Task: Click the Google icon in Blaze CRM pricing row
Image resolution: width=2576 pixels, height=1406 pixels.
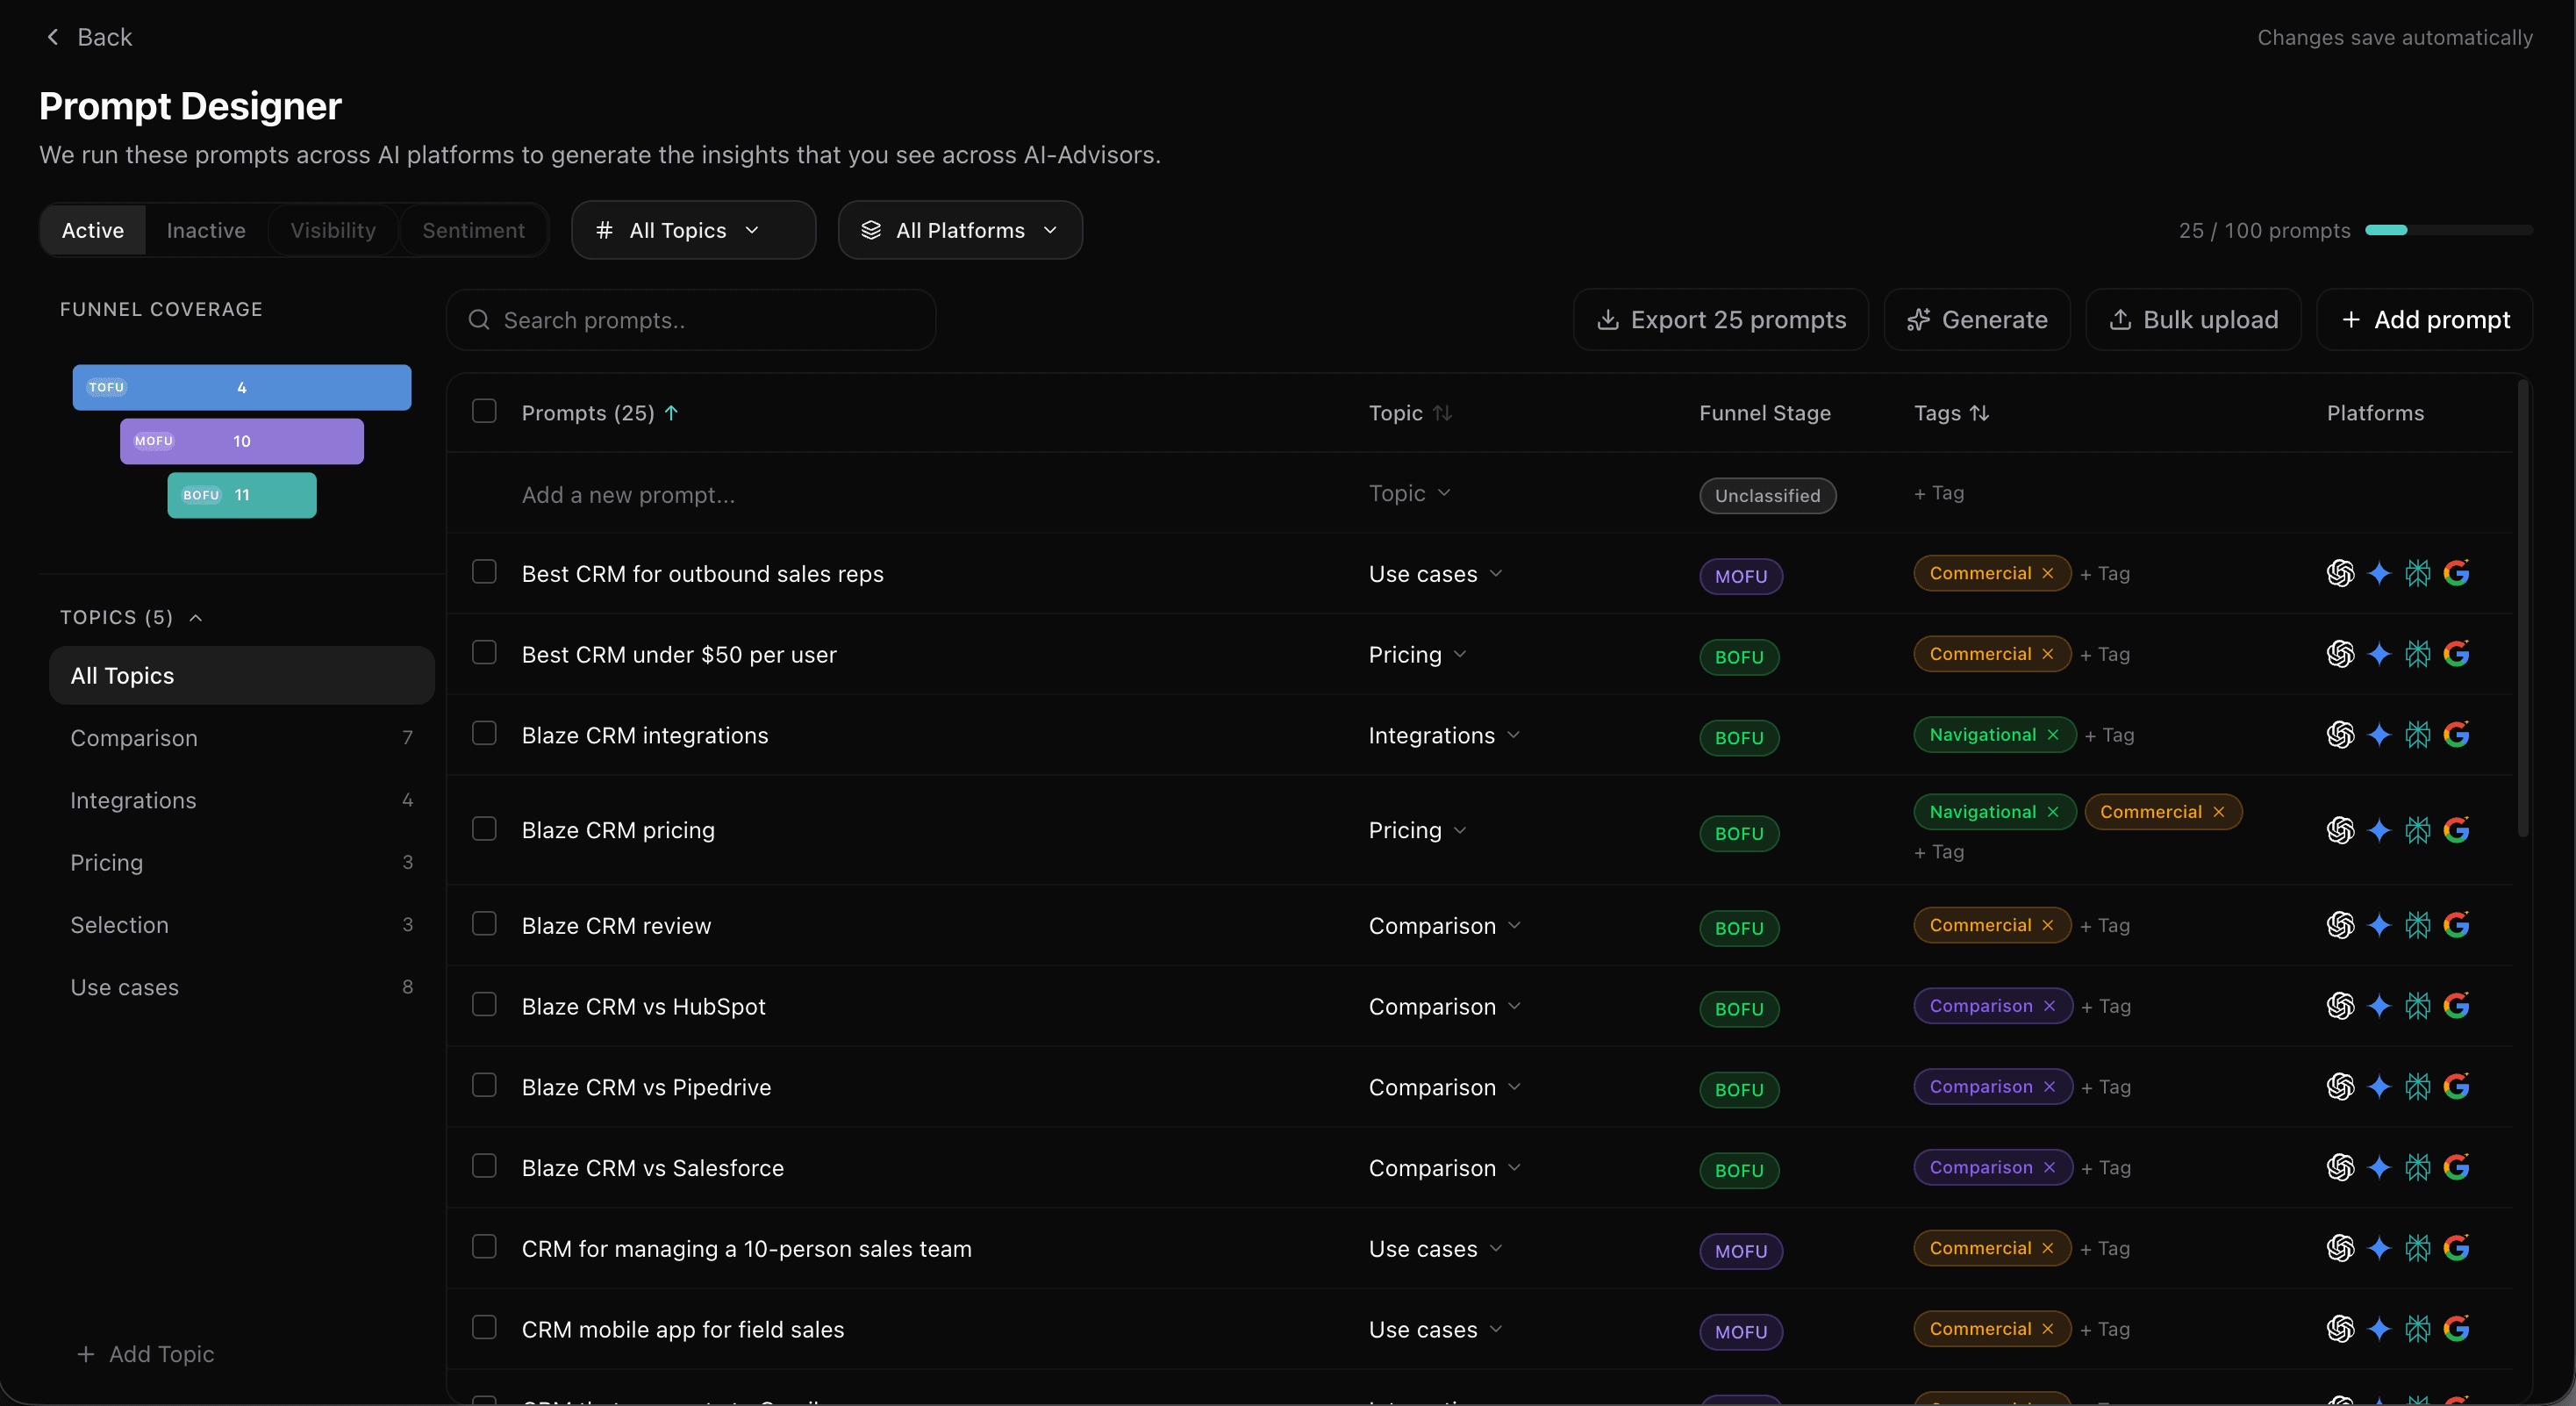Action: [2456, 830]
